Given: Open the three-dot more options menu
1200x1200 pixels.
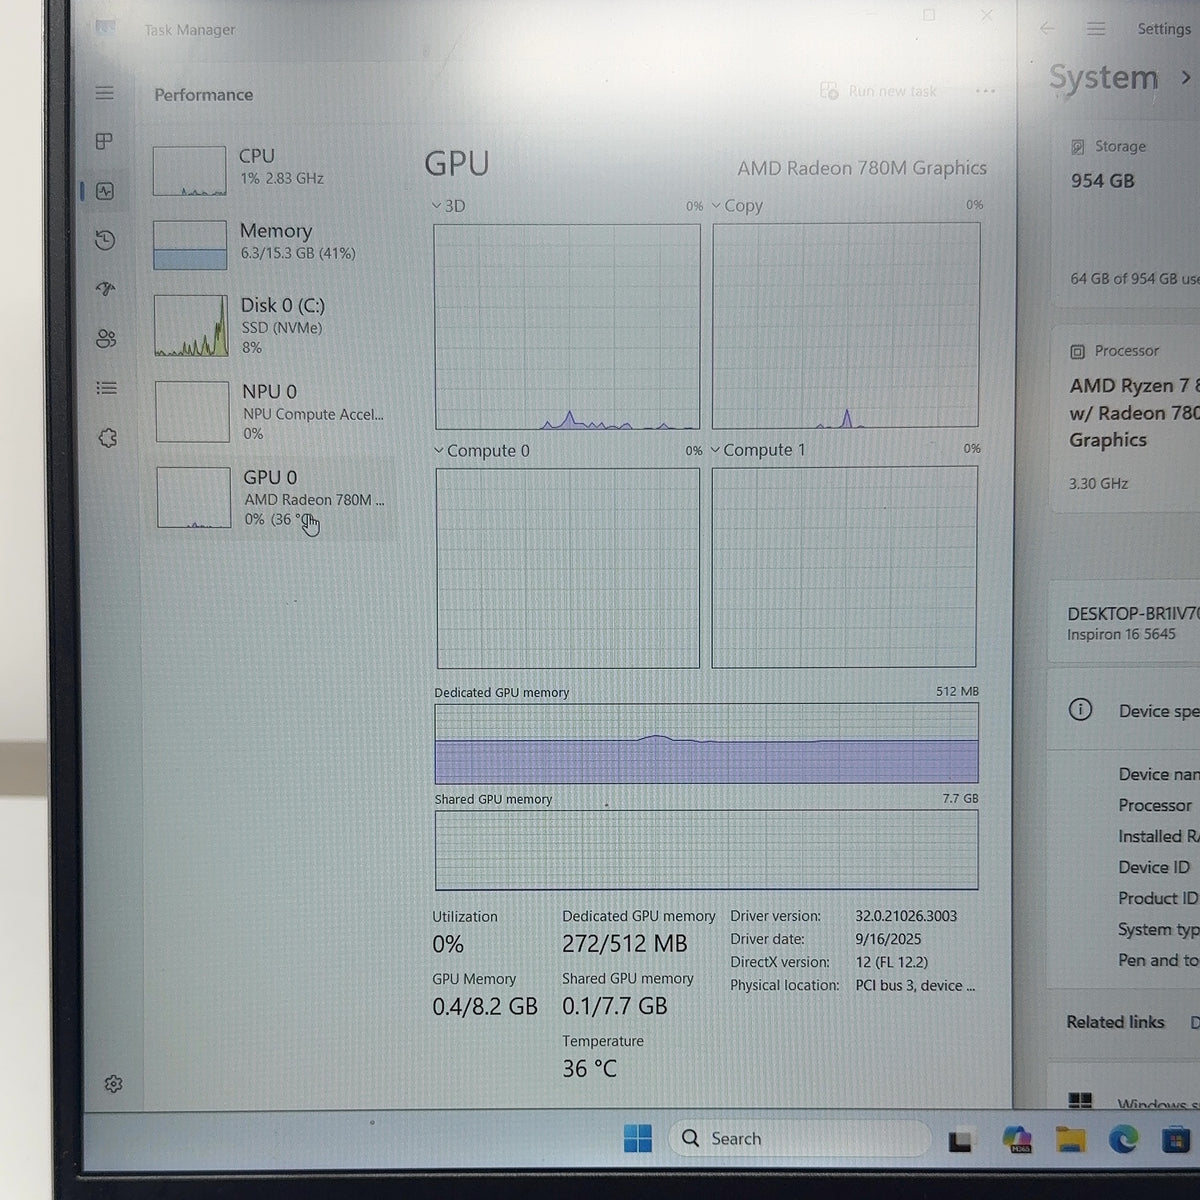Looking at the screenshot, I should tap(985, 91).
